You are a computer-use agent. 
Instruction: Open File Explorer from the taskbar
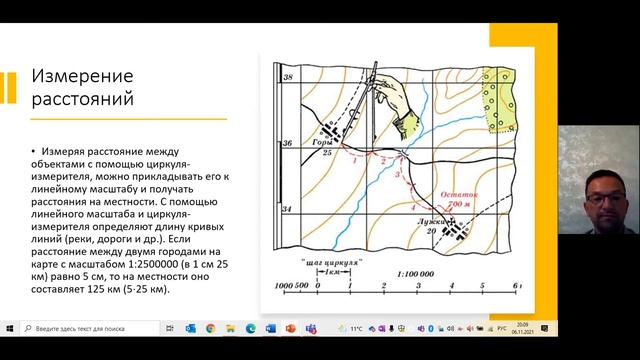tap(231, 328)
